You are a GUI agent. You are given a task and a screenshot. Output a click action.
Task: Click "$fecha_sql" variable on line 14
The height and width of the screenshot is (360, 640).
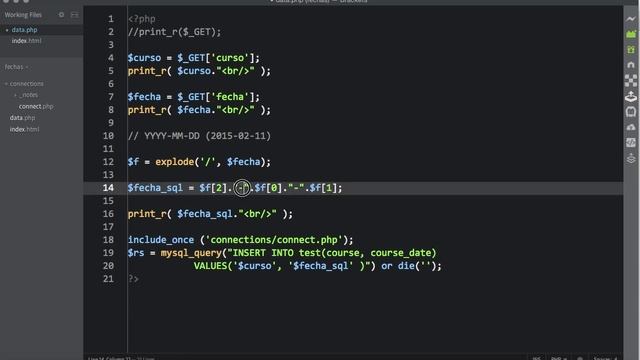(155, 188)
